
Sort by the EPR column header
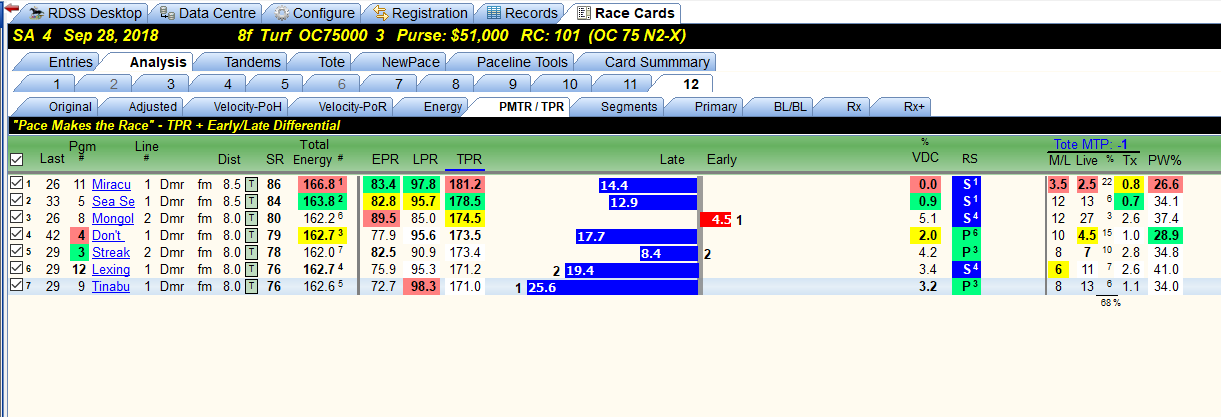click(385, 159)
